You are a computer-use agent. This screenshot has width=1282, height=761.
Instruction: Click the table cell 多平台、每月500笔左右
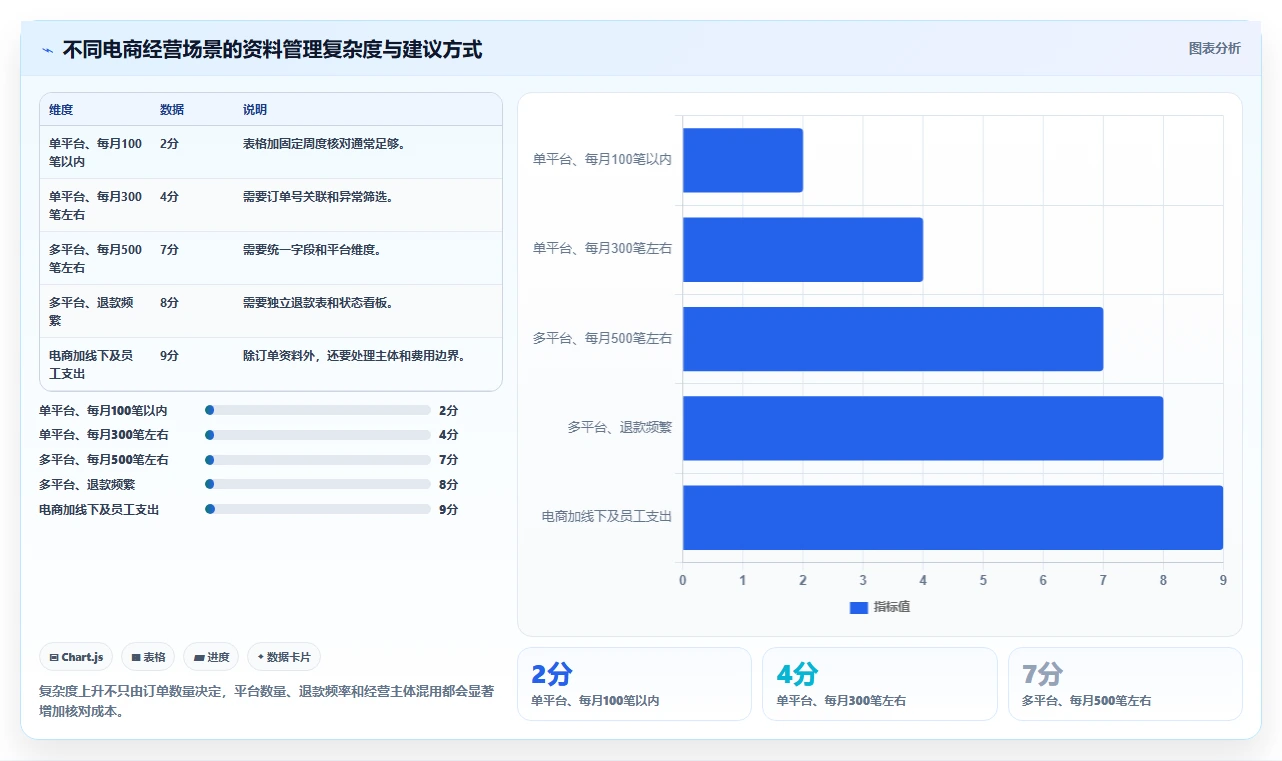click(x=95, y=258)
